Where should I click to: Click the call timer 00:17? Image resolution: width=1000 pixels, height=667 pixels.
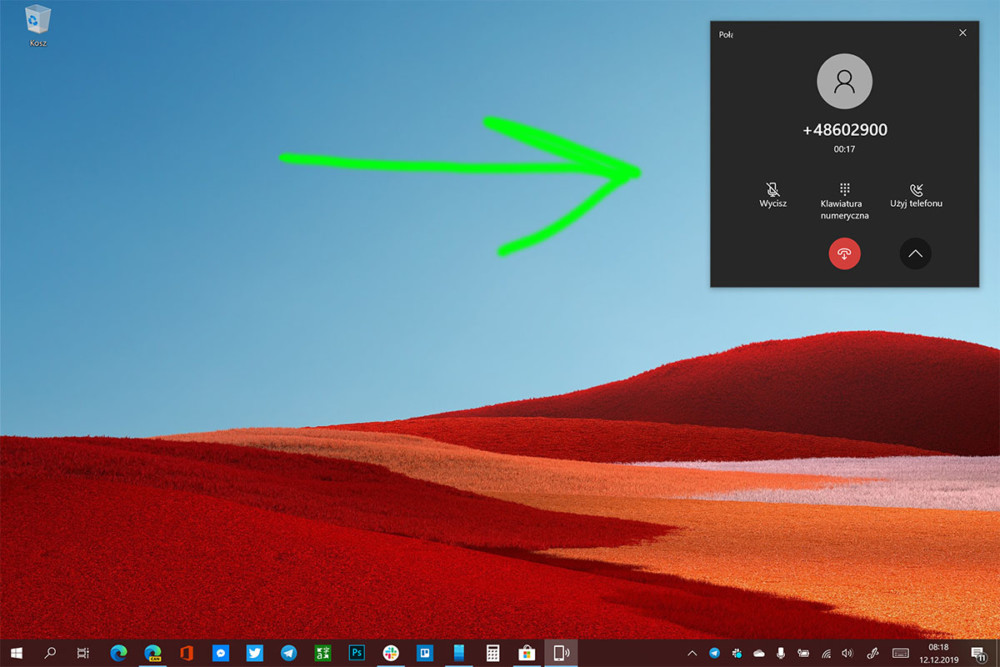pos(844,149)
